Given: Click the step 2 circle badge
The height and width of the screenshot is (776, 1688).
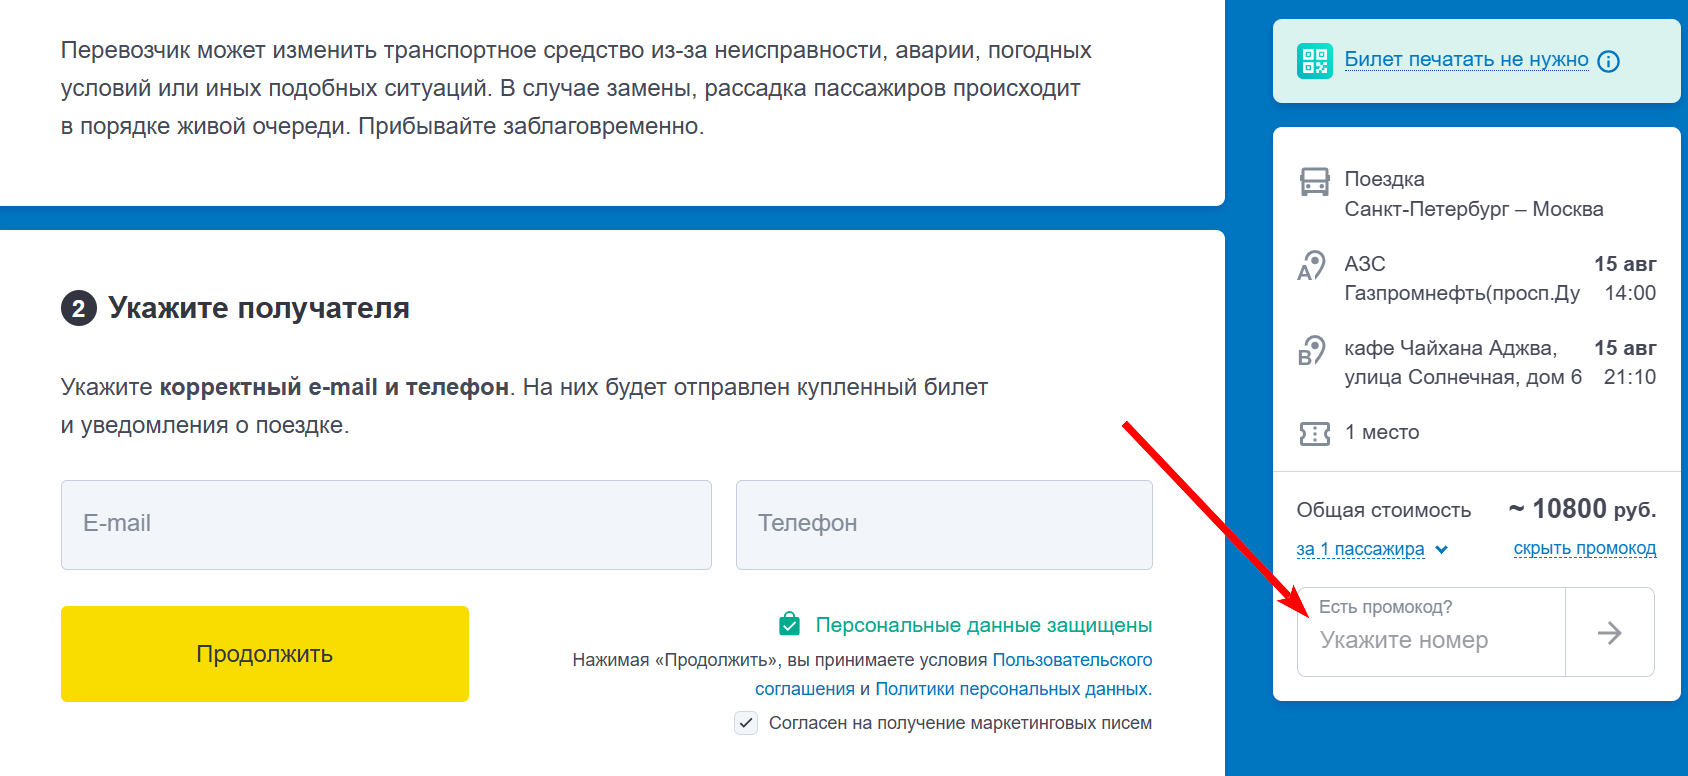Looking at the screenshot, I should [x=77, y=307].
